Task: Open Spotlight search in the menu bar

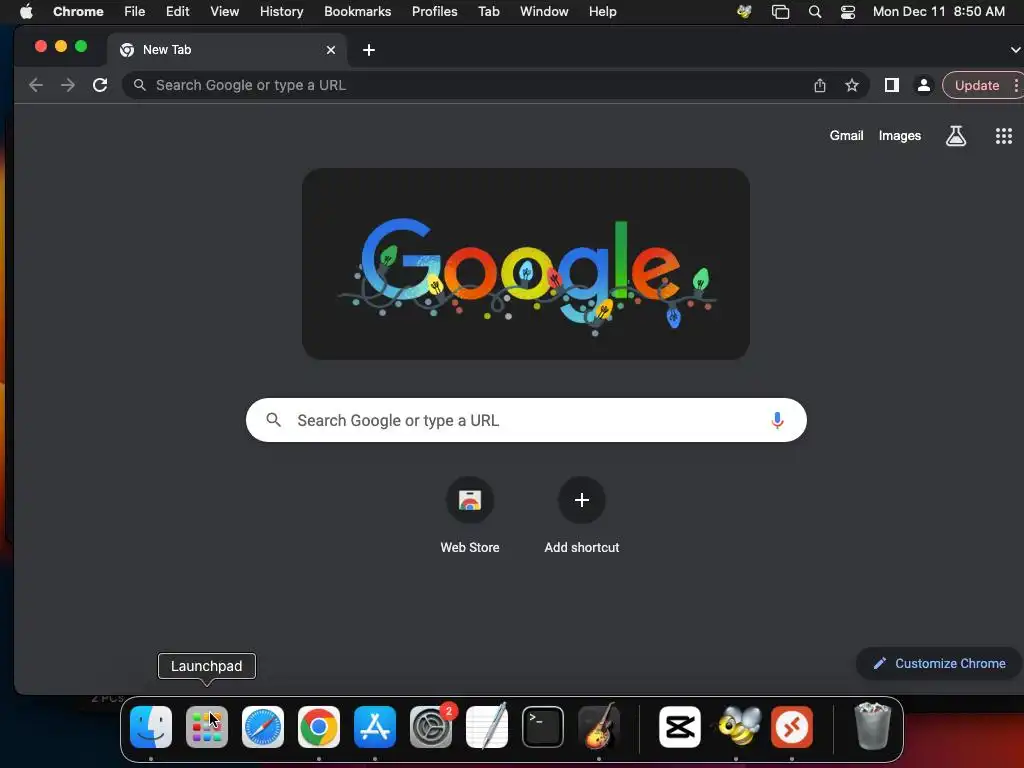Action: pyautogui.click(x=814, y=12)
